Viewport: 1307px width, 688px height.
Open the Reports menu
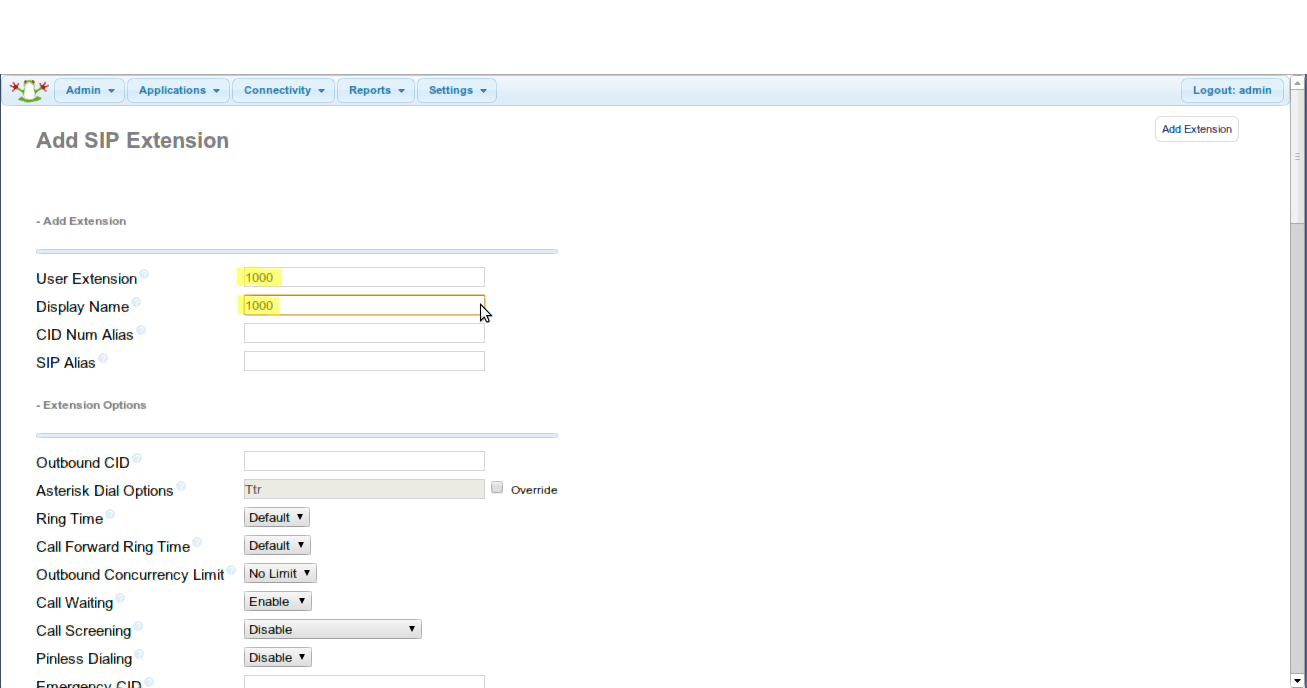tap(376, 90)
